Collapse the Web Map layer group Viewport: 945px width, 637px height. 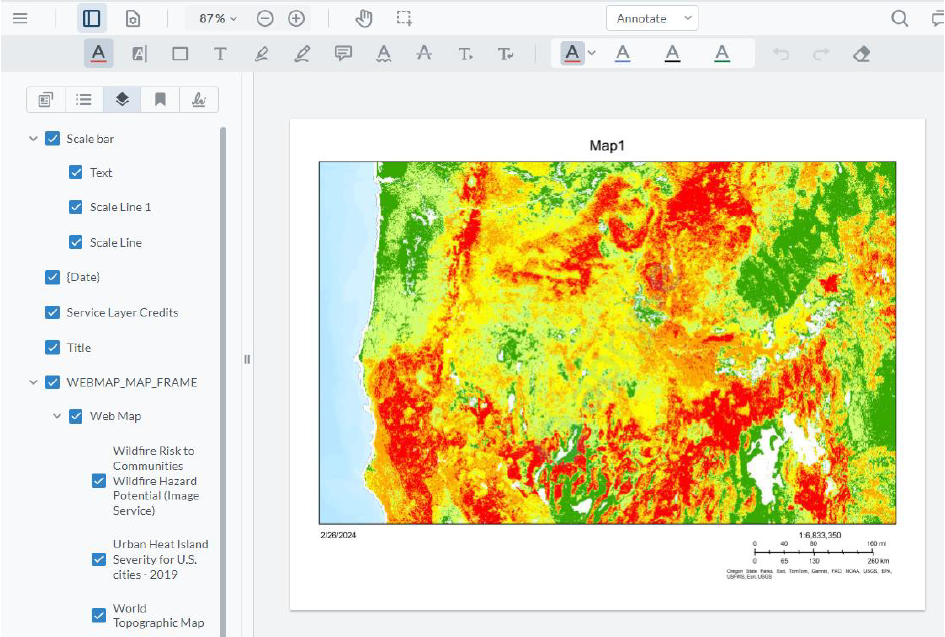[x=57, y=416]
